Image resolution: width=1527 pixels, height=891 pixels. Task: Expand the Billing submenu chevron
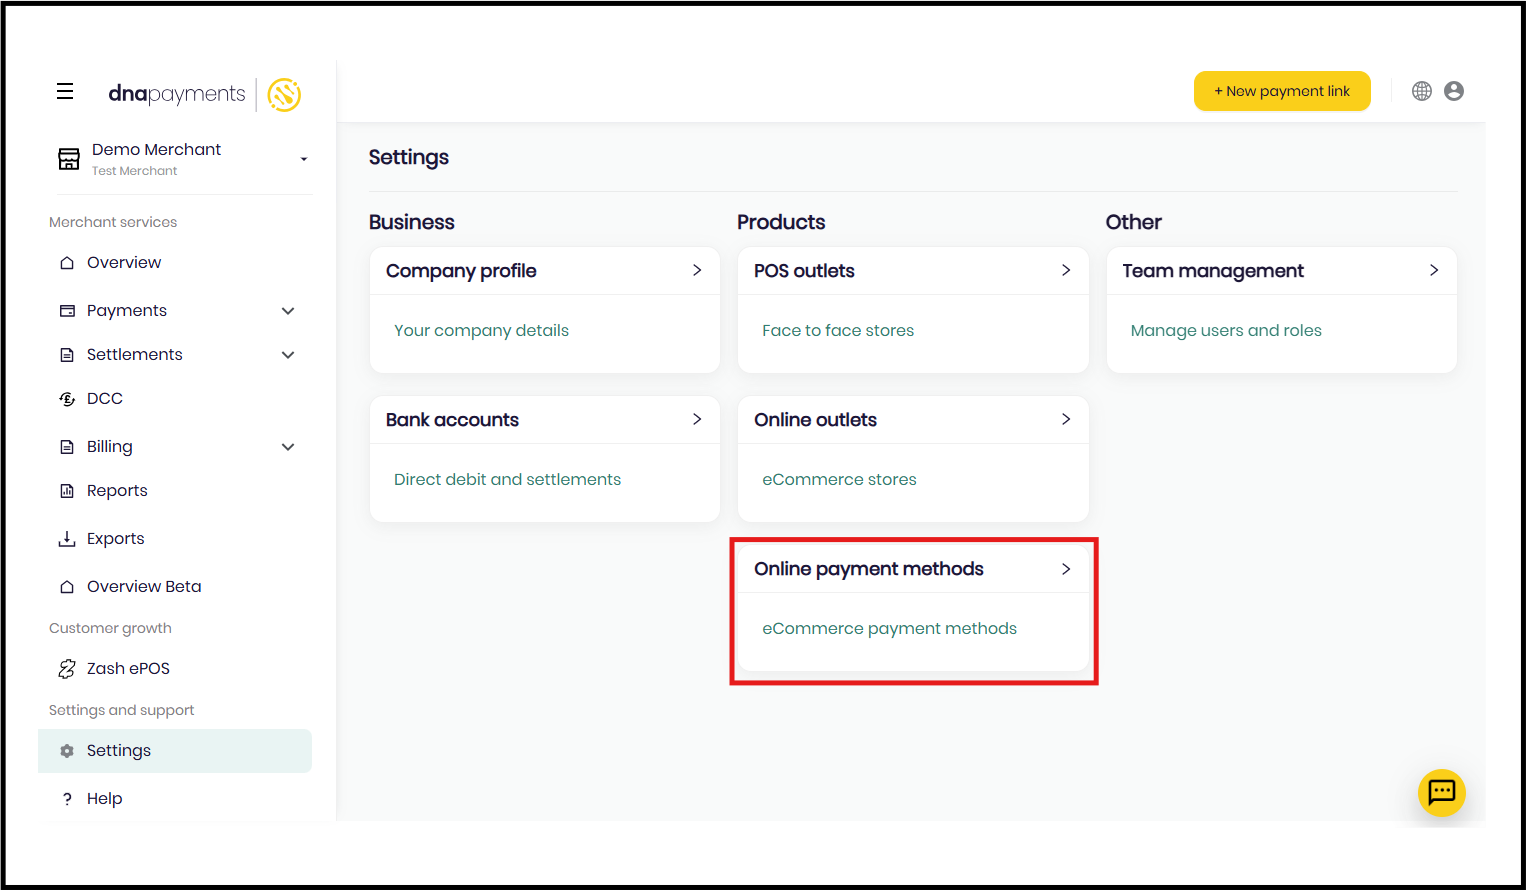(288, 447)
